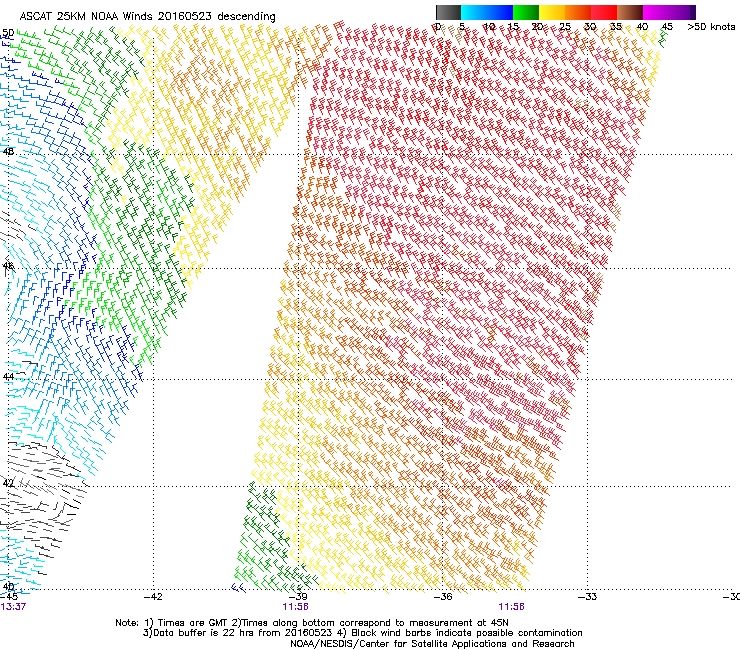740x650 pixels.
Task: Click the '44' latitude axis label
Action: pyautogui.click(x=8, y=377)
